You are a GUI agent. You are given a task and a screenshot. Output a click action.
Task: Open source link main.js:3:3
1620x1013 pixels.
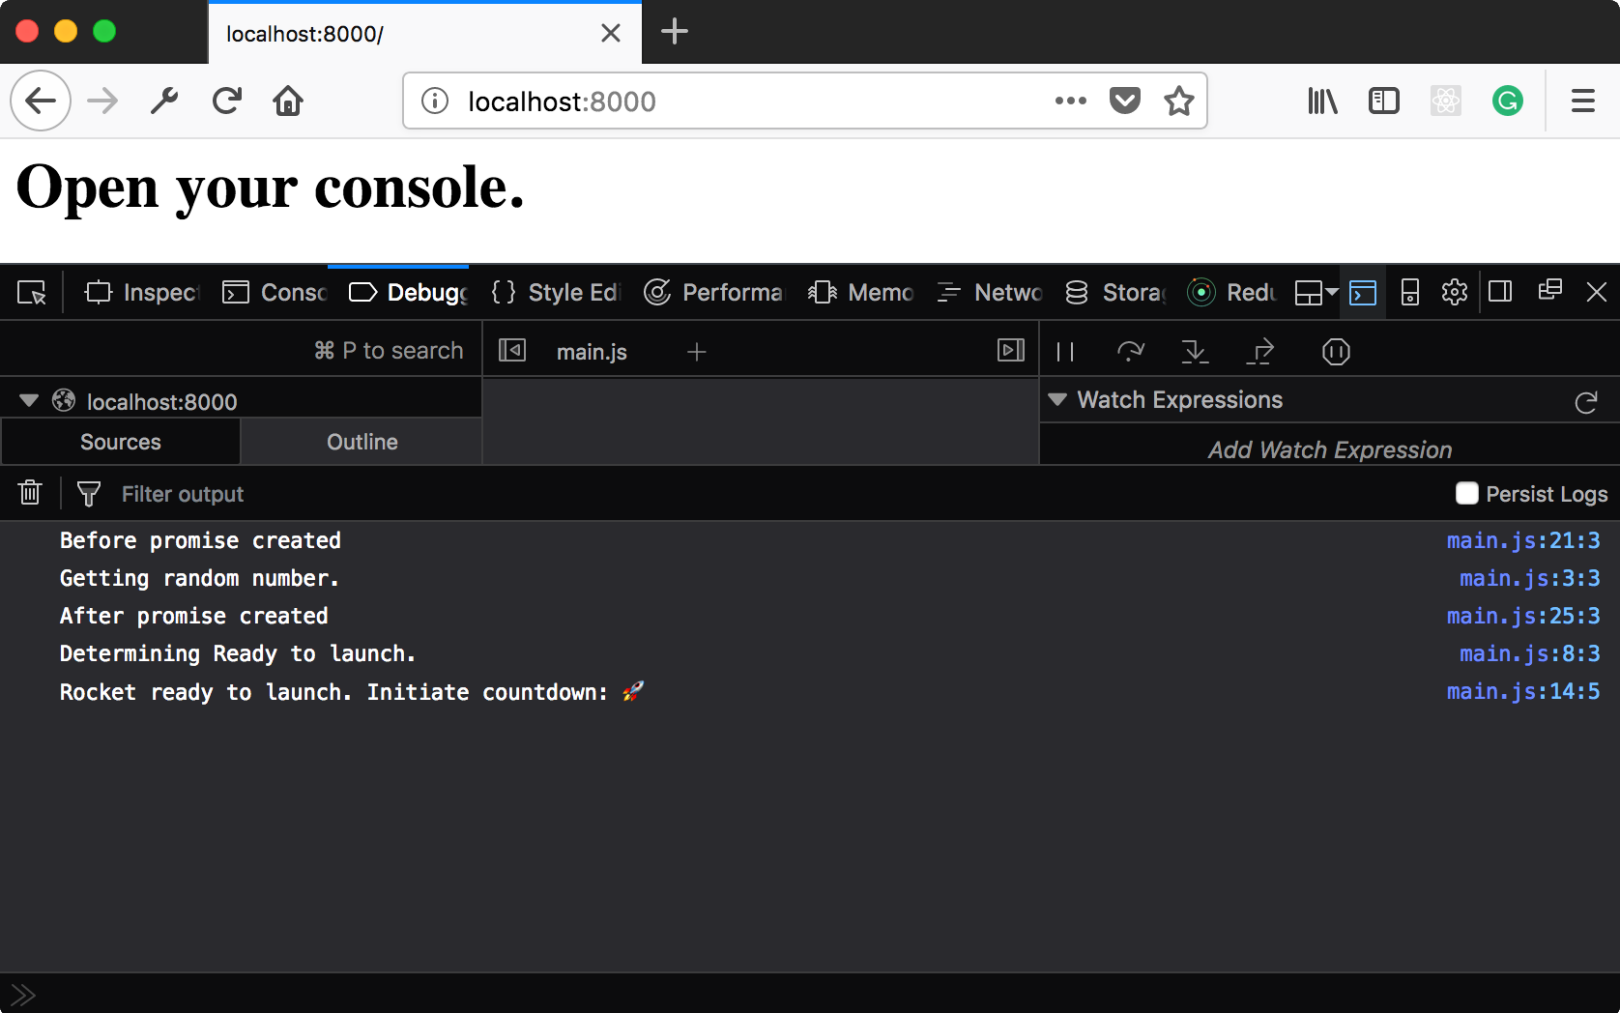click(x=1529, y=579)
